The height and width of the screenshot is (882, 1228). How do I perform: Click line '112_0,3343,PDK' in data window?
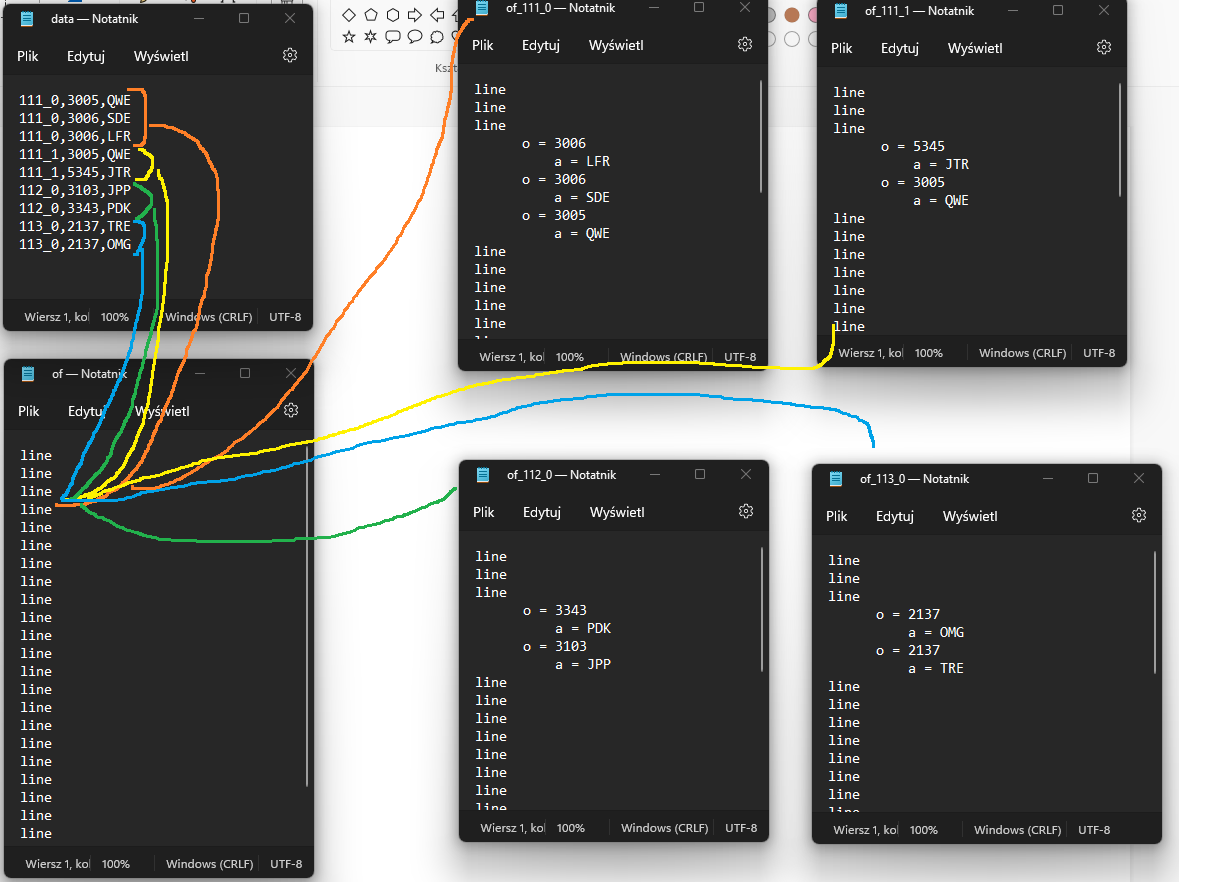click(75, 208)
